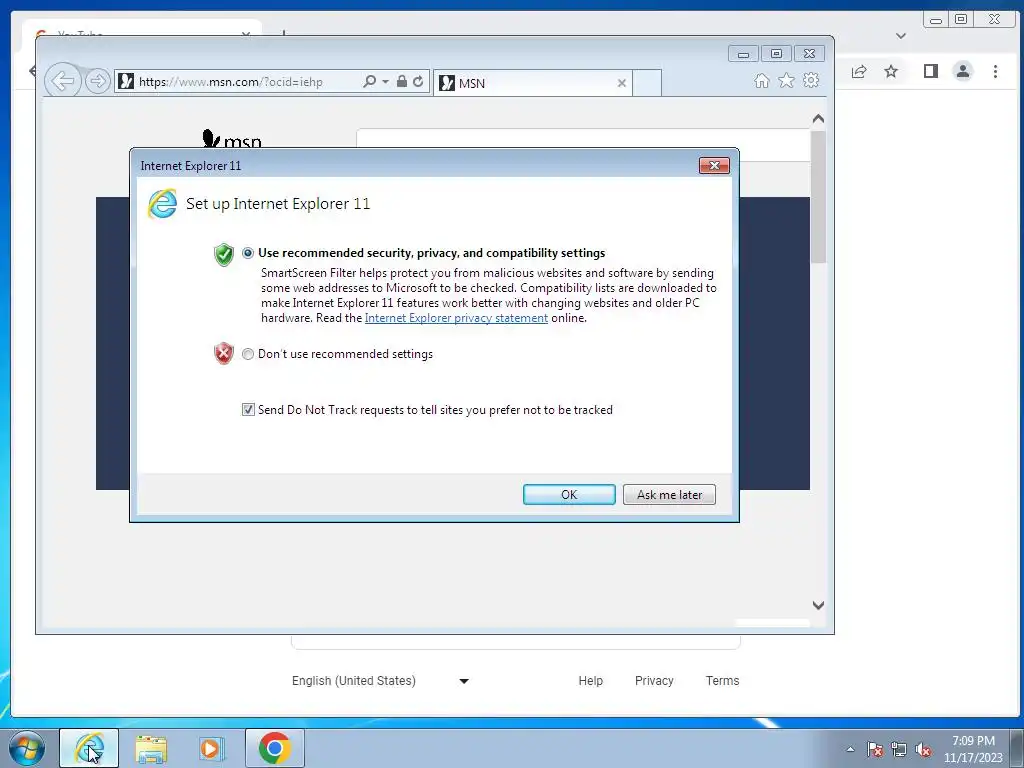
Task: Click the green shield recommended settings icon
Action: (223, 254)
